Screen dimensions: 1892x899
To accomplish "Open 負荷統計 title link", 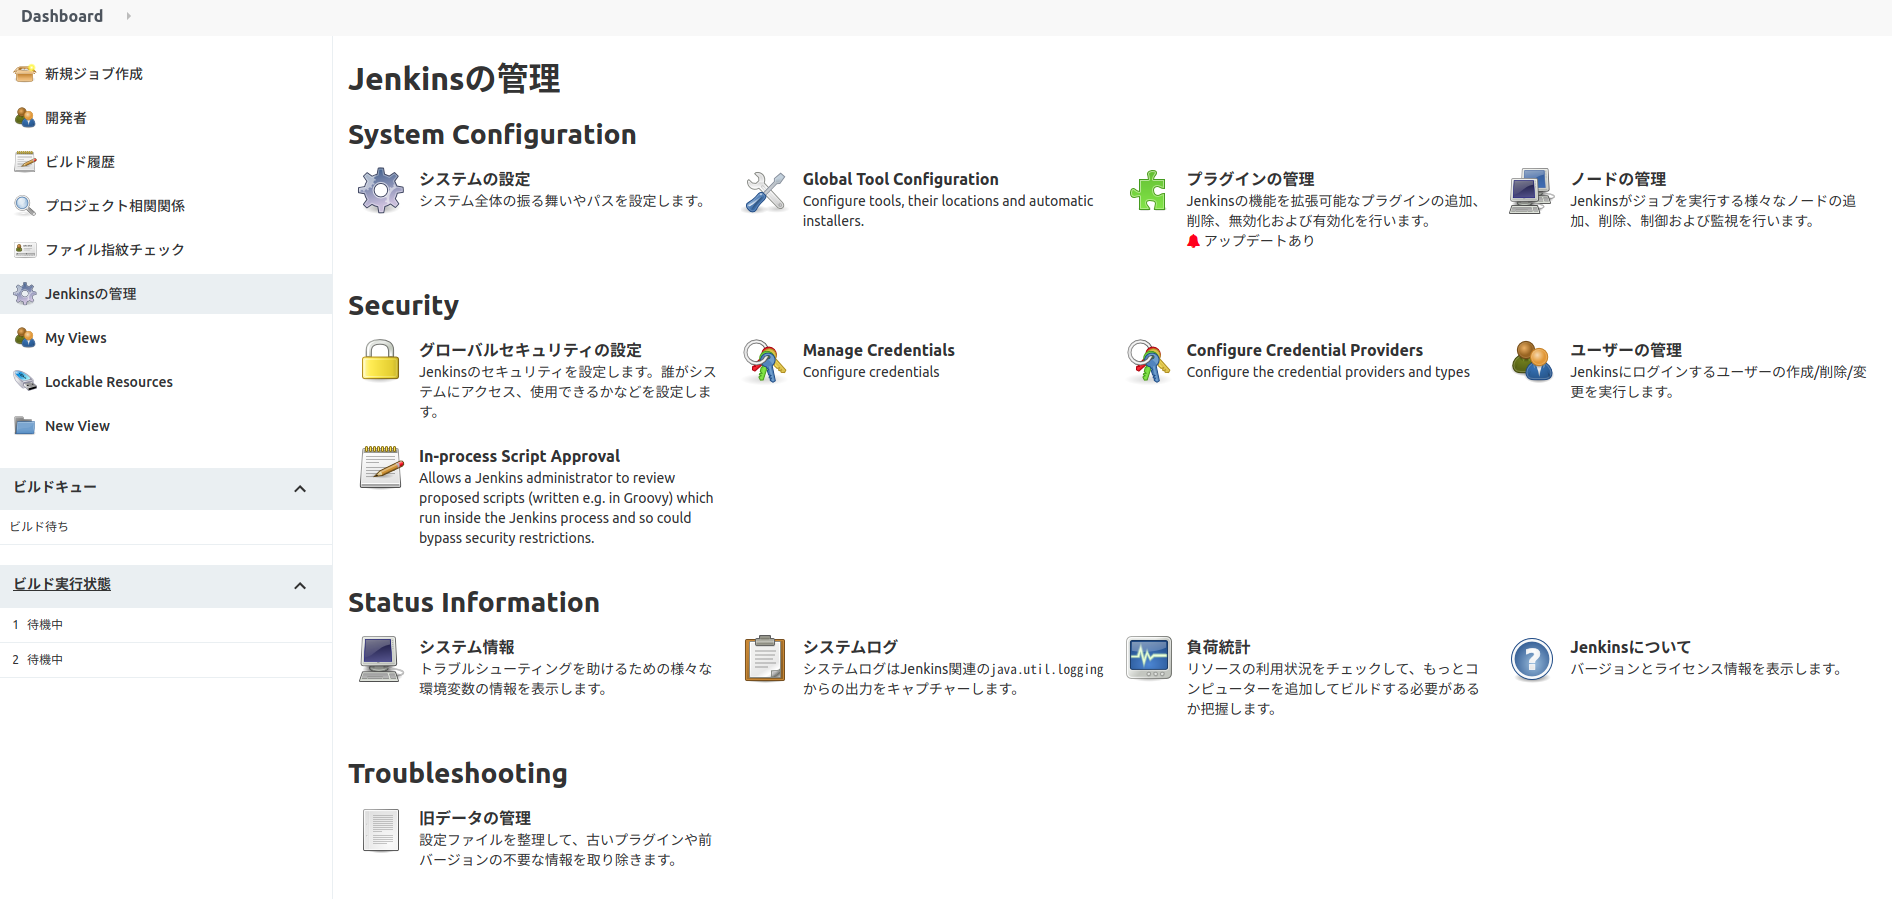I will point(1218,647).
